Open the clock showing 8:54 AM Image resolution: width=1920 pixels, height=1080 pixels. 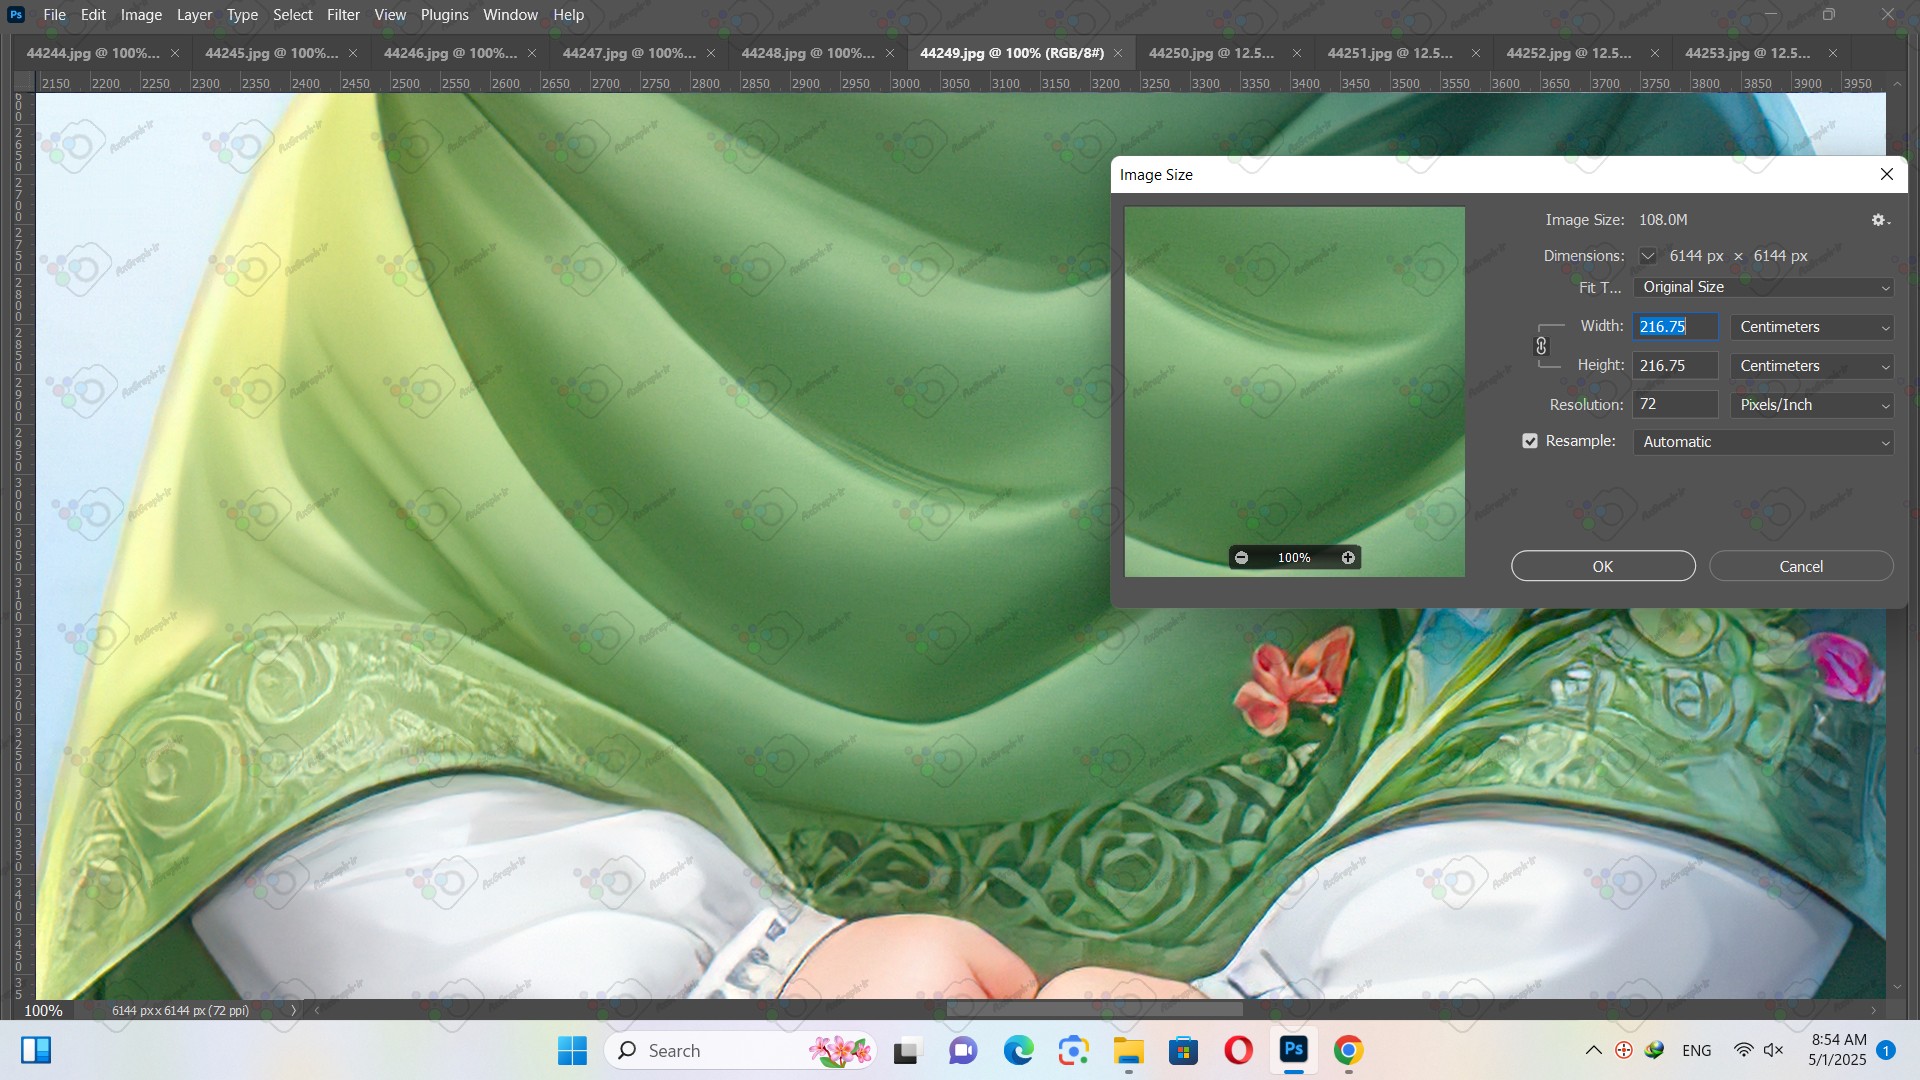[1838, 1050]
